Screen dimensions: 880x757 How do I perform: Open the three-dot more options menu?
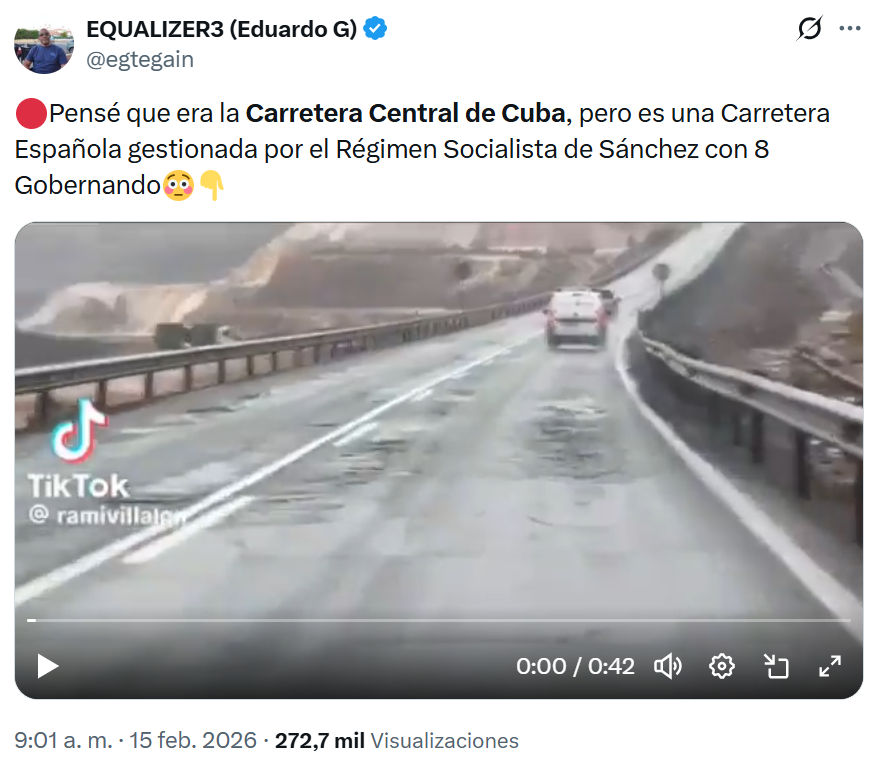[850, 28]
